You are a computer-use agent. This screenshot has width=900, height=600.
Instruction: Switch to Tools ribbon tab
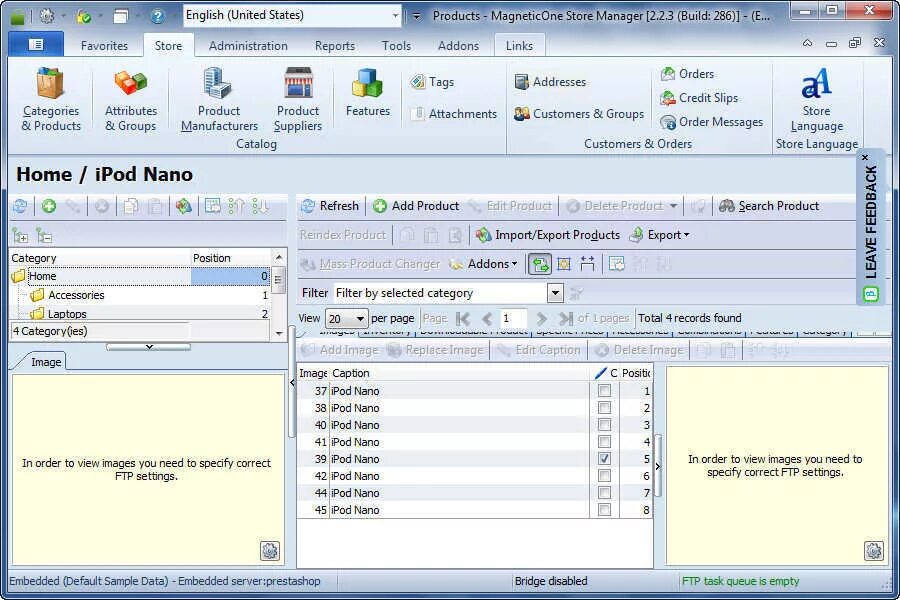pyautogui.click(x=396, y=45)
